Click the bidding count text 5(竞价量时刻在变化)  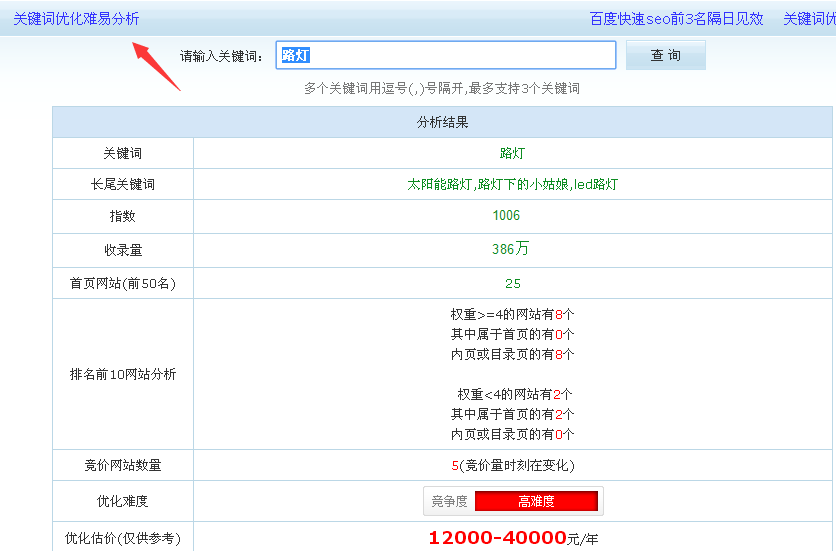[x=512, y=465]
